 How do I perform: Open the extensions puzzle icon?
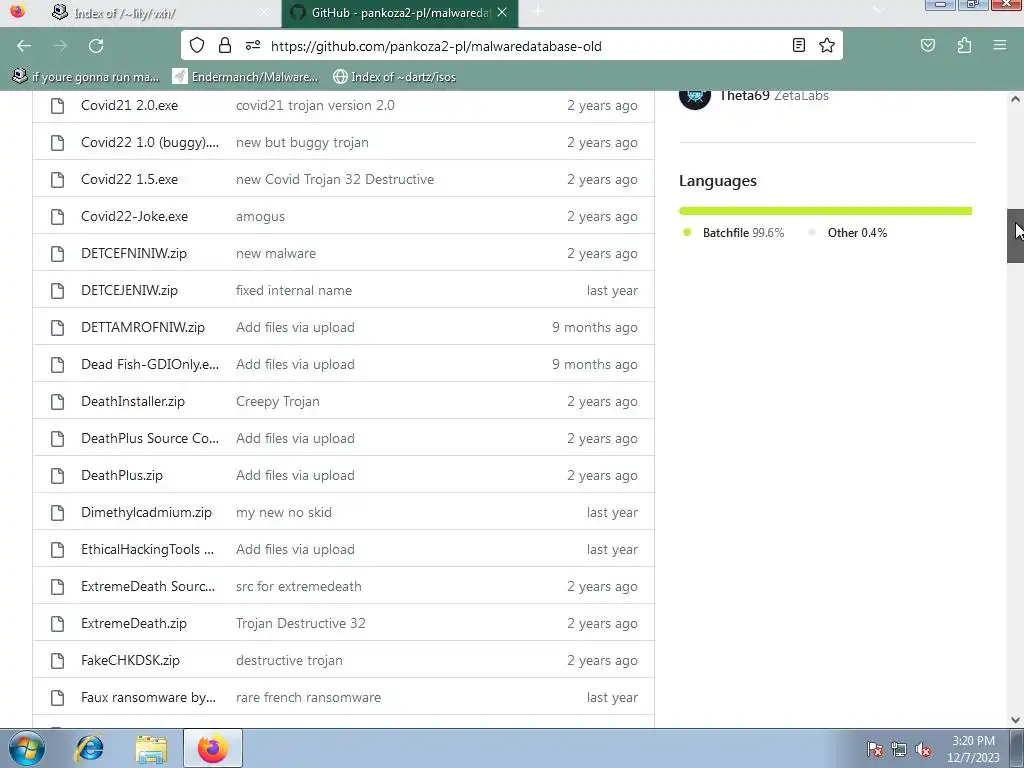click(x=964, y=45)
